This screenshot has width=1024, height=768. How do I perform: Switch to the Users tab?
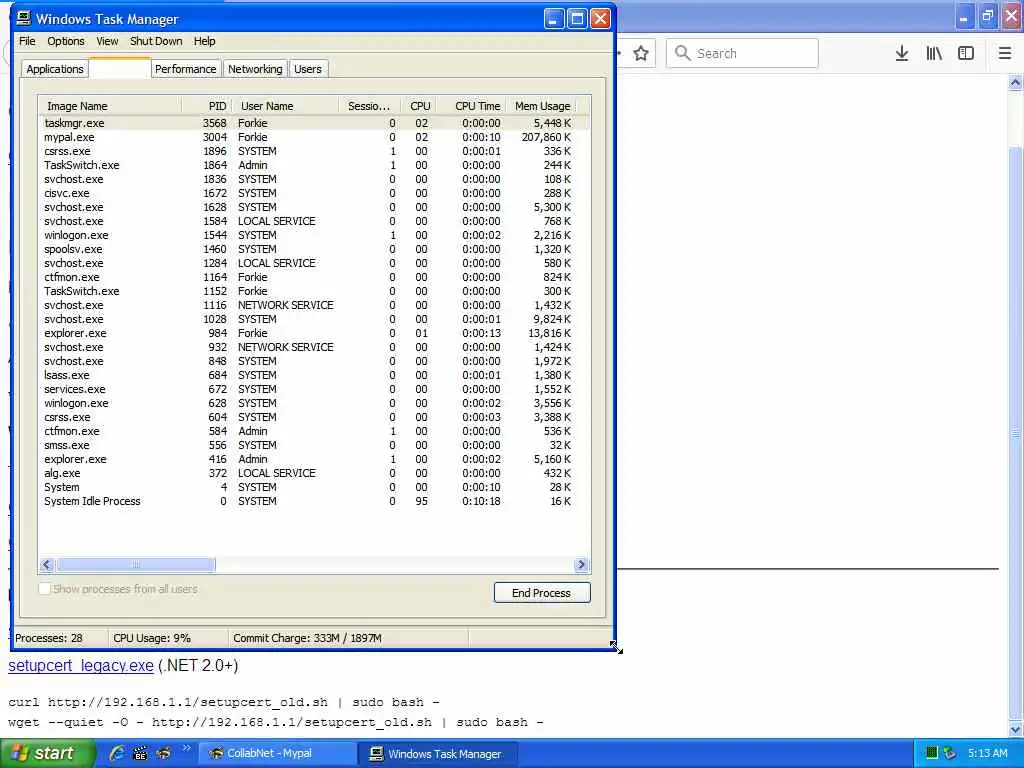(x=308, y=69)
